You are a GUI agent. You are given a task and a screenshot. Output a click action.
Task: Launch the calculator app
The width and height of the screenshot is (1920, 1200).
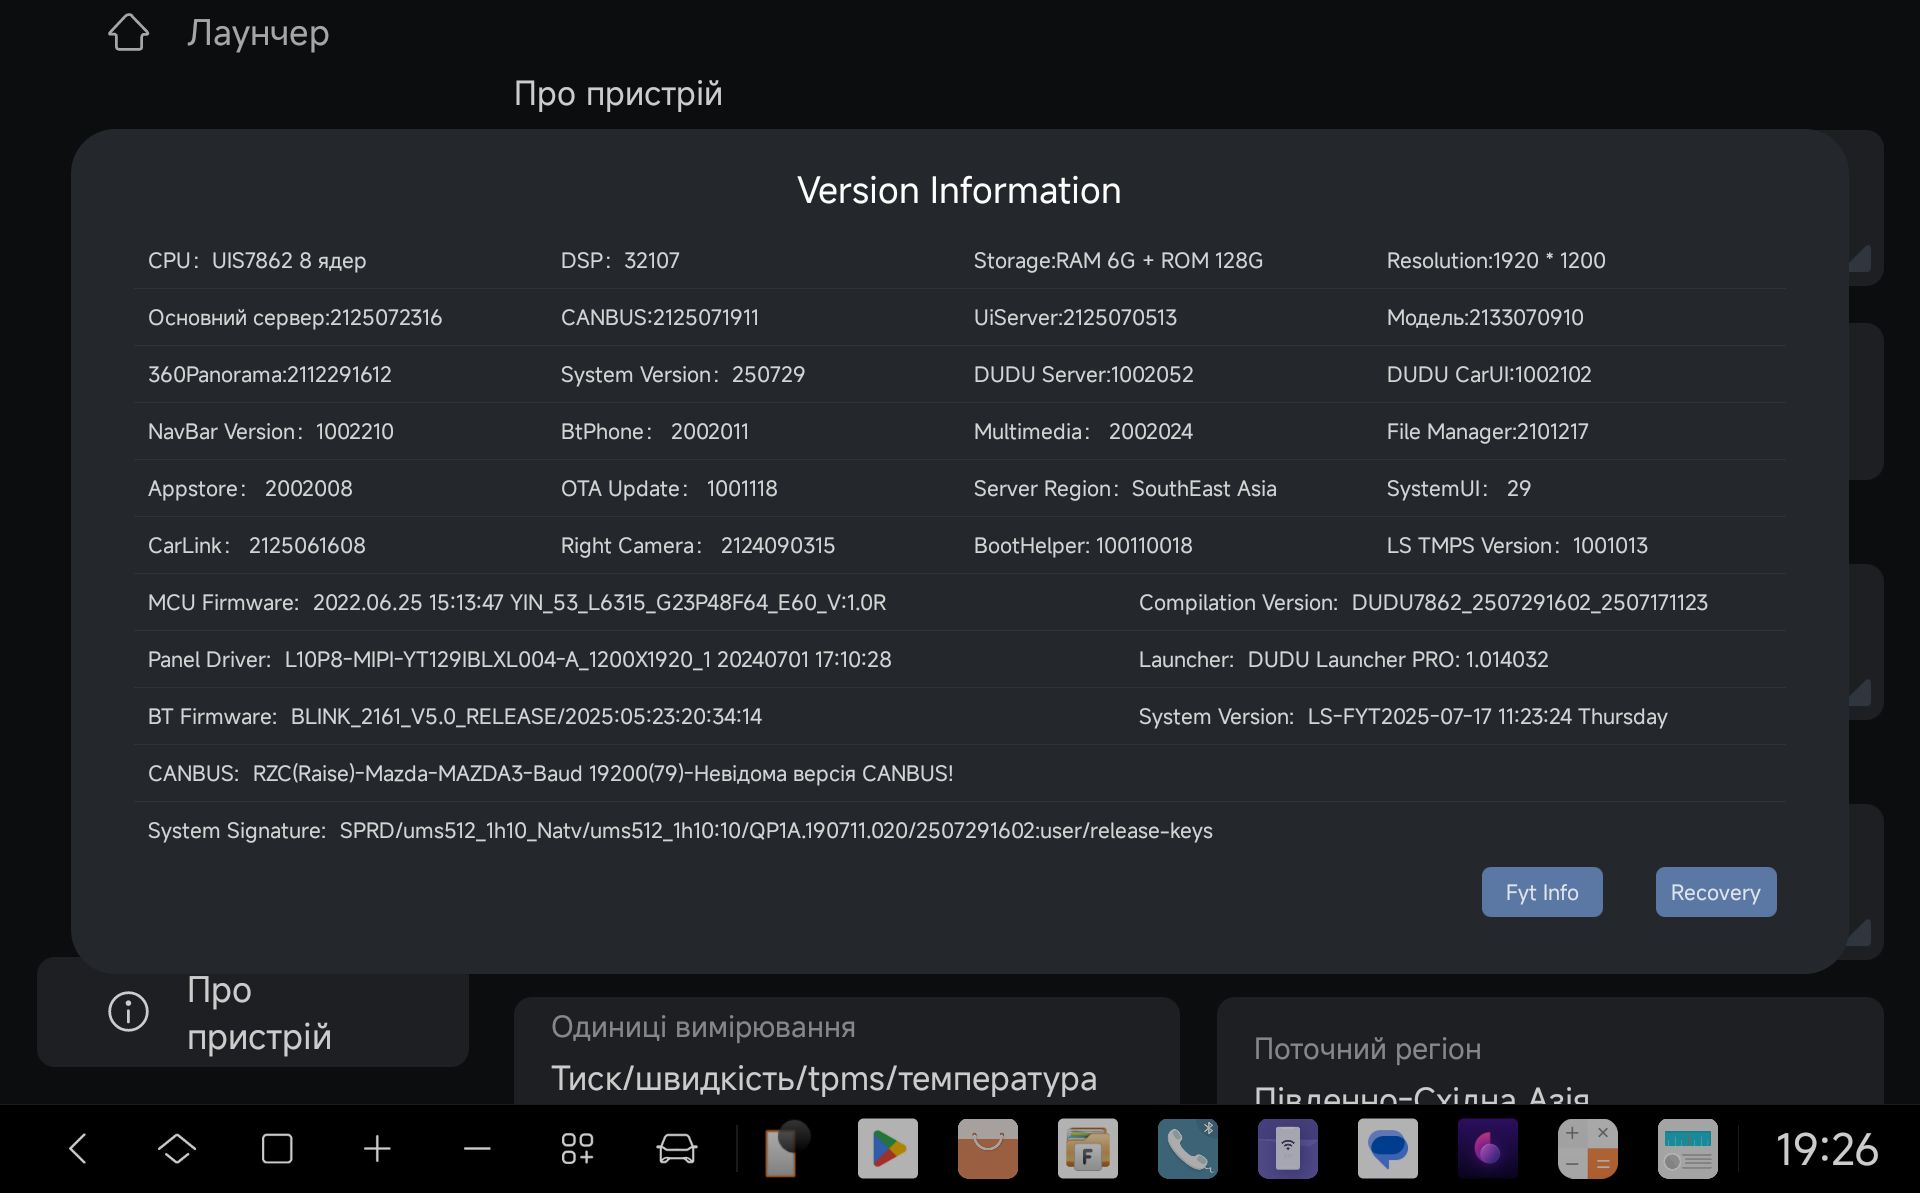point(1587,1149)
